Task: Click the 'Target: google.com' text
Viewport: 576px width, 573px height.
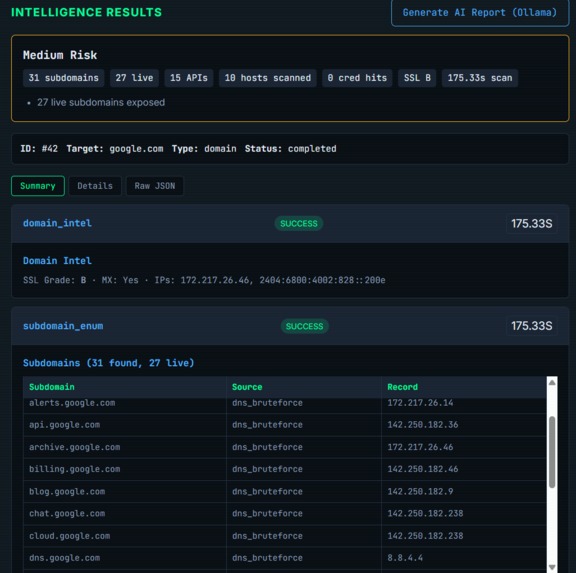Action: pyautogui.click(x=115, y=149)
